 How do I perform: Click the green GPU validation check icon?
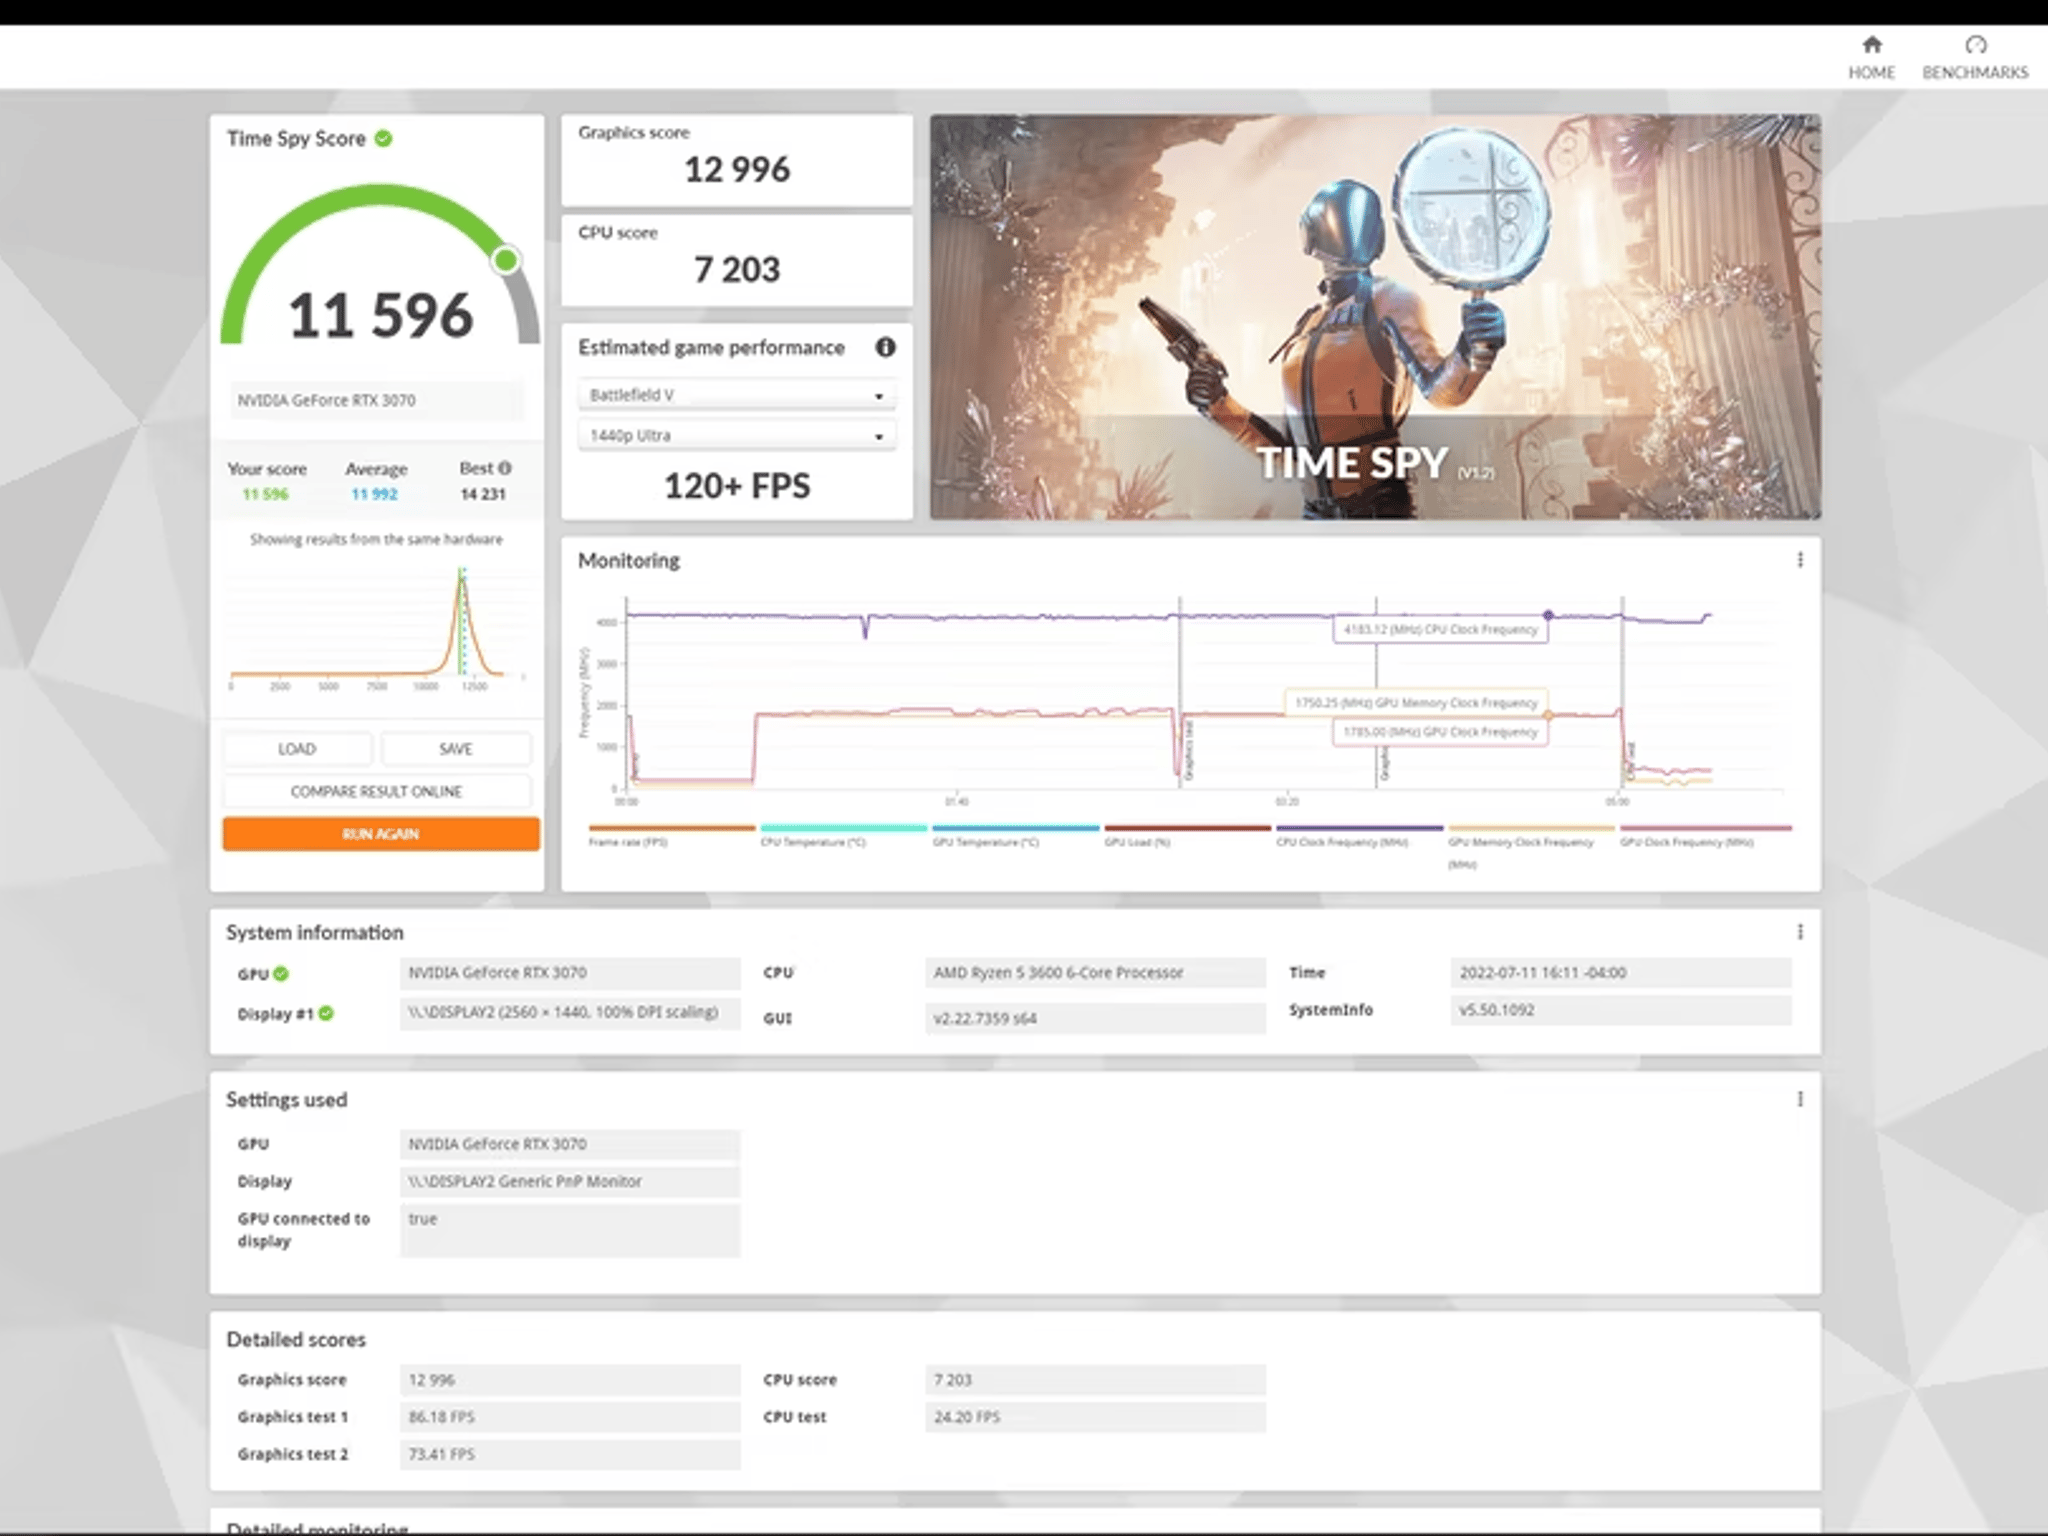(x=281, y=973)
